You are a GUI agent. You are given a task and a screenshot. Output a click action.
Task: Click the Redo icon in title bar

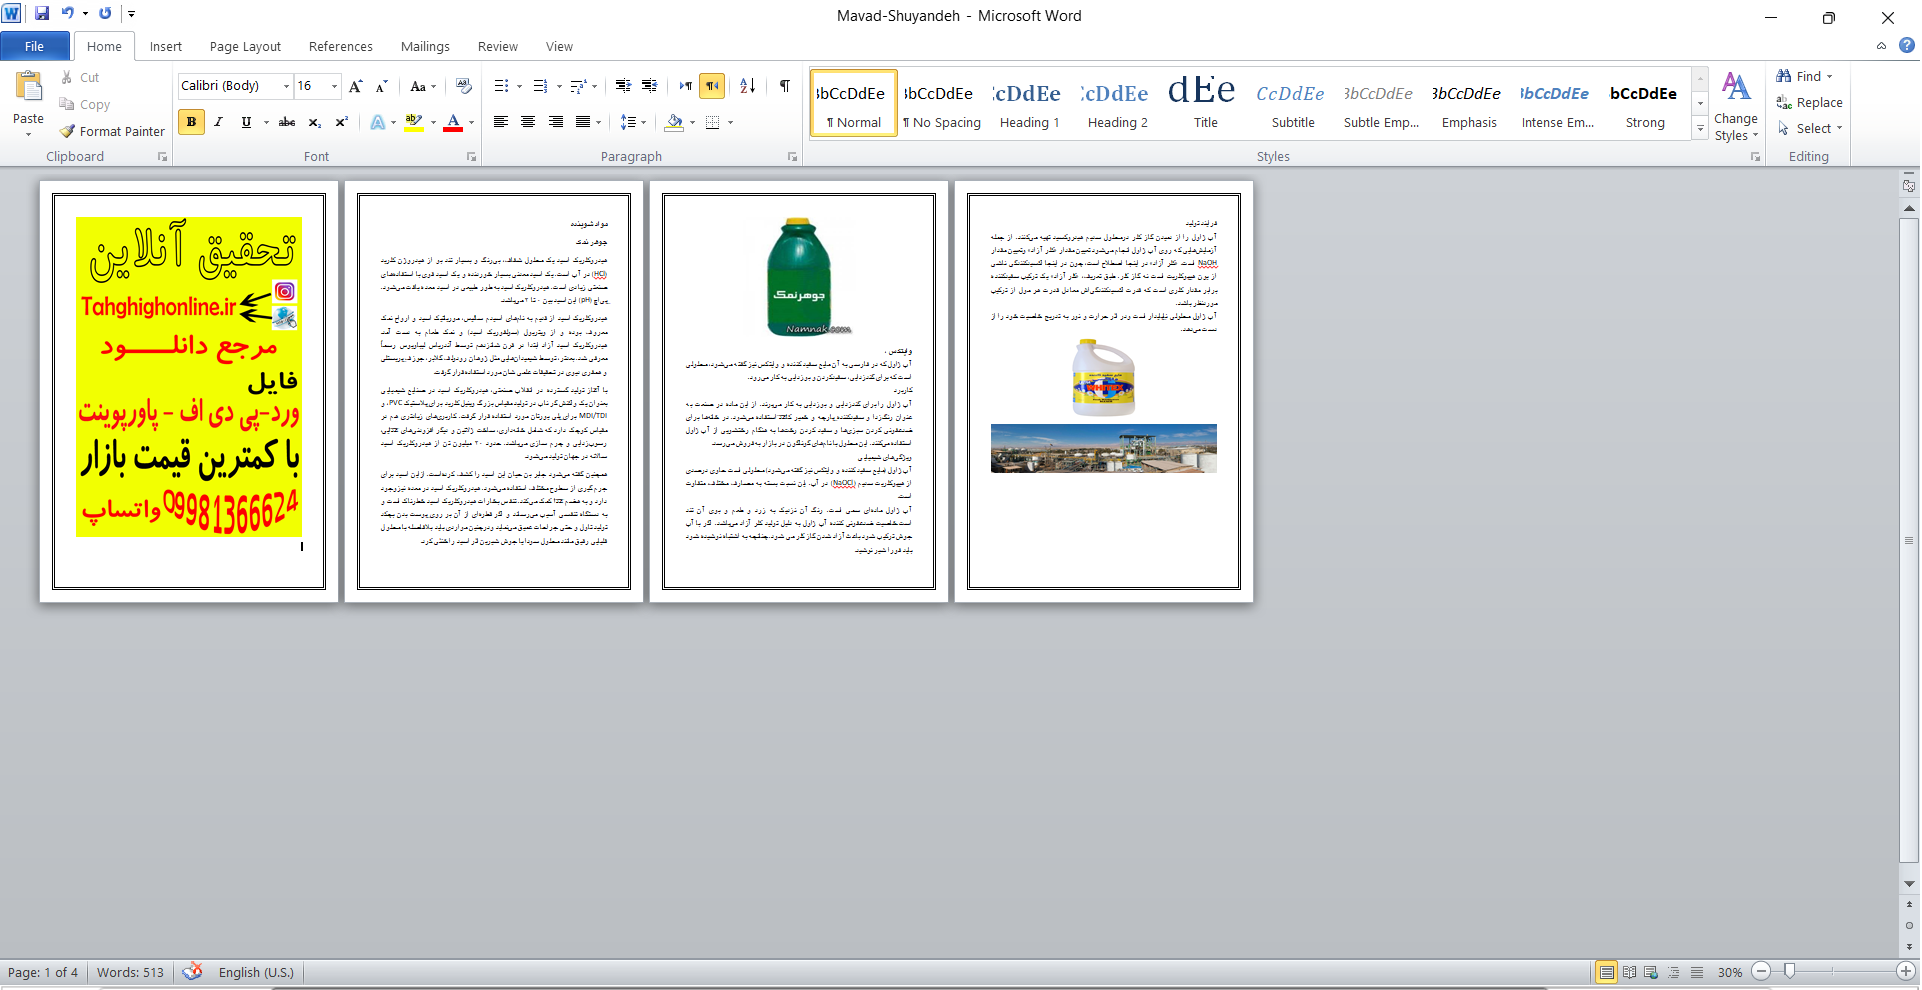click(105, 14)
